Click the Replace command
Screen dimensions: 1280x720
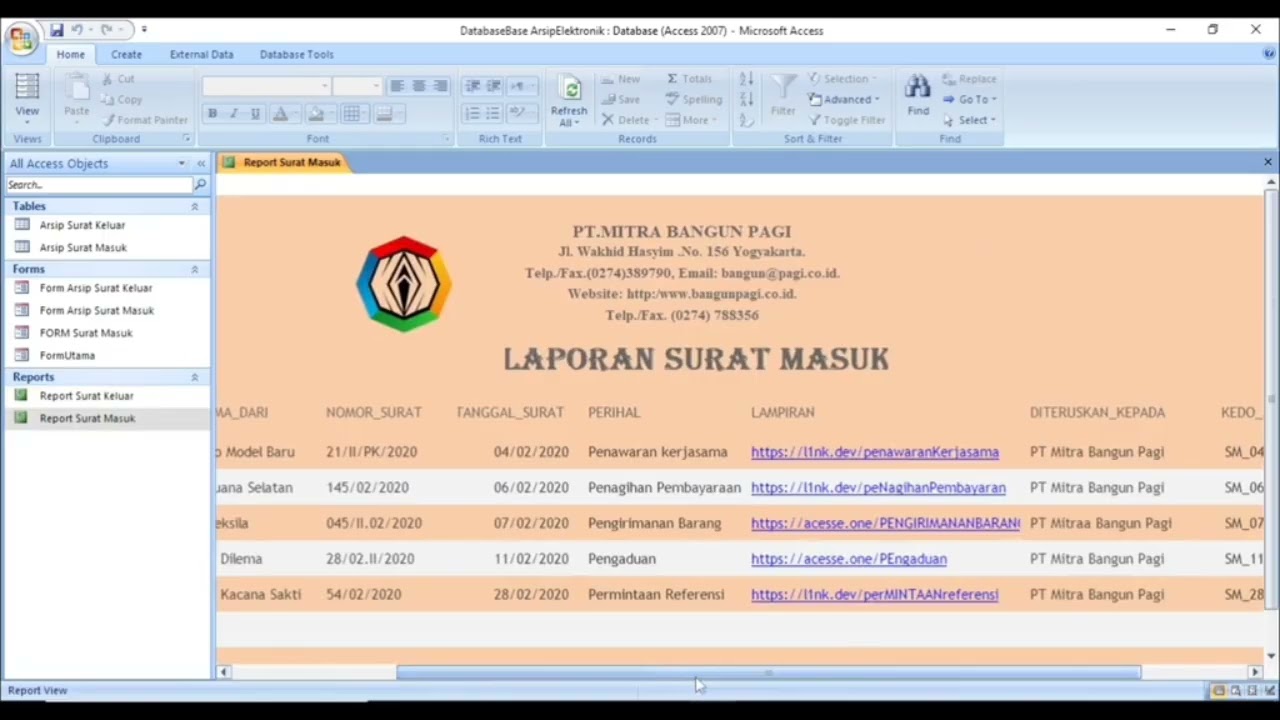pyautogui.click(x=969, y=79)
